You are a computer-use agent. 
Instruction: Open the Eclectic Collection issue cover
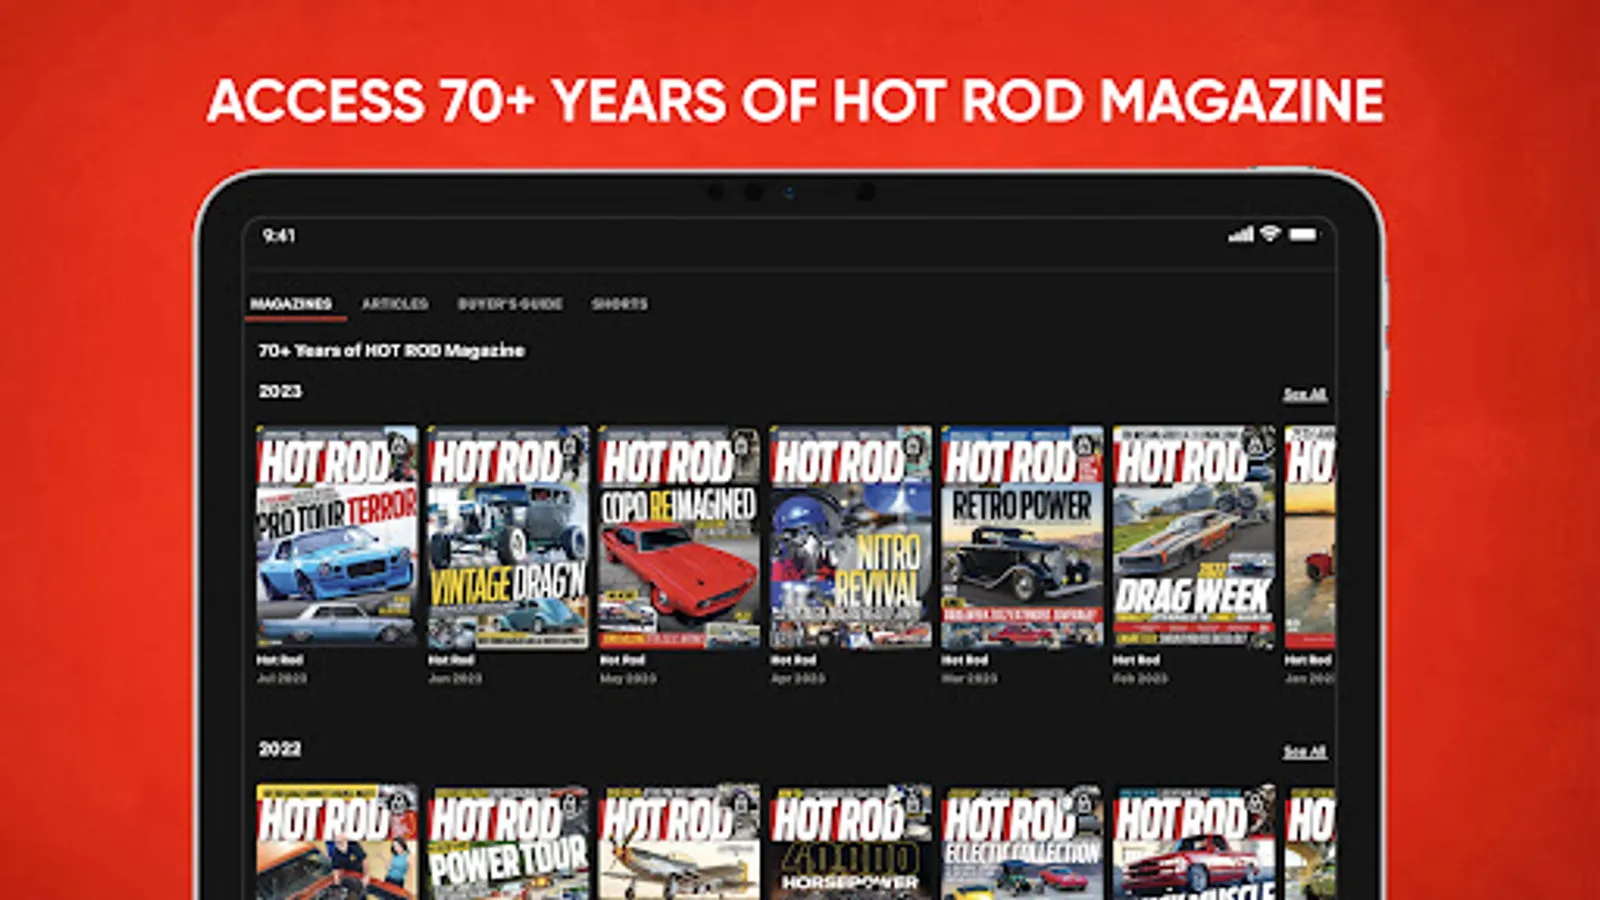[x=1022, y=842]
